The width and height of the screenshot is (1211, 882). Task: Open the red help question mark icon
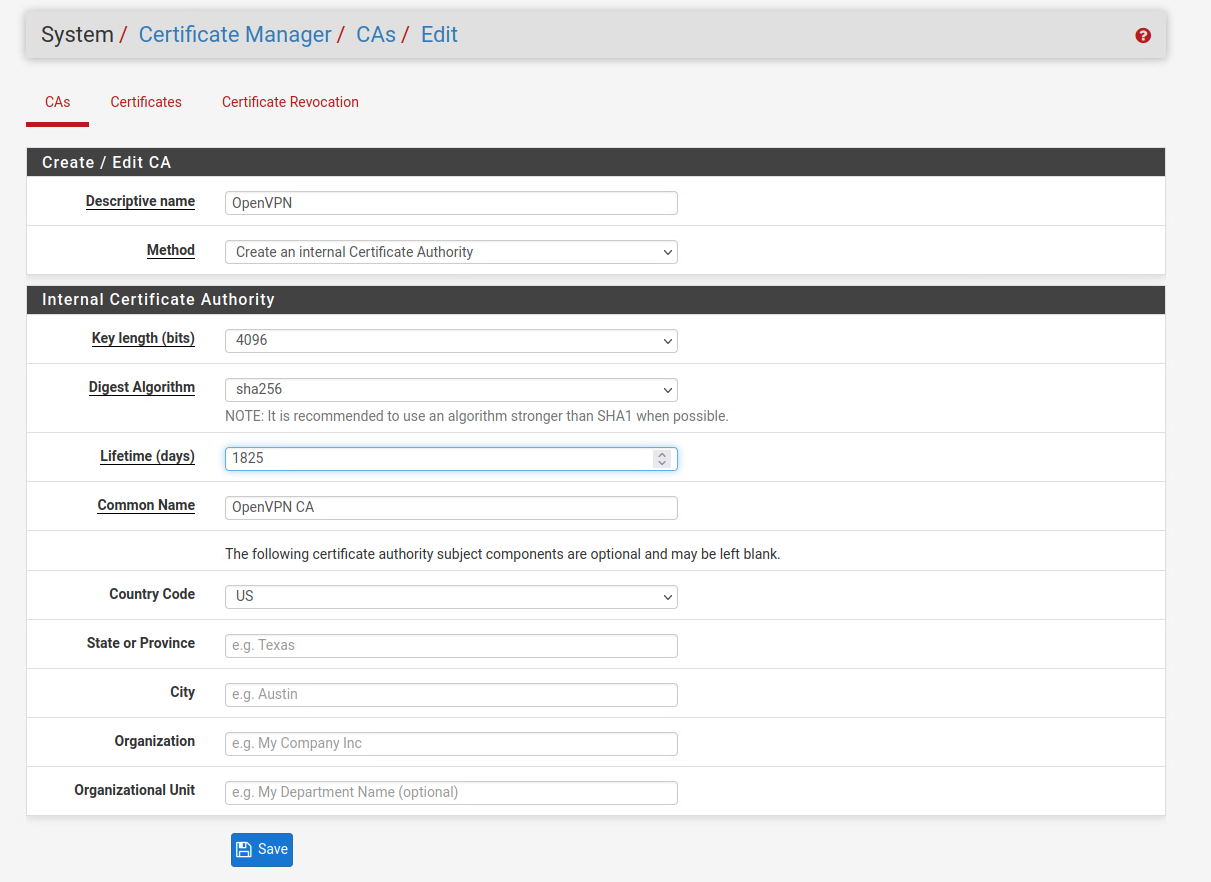point(1143,35)
